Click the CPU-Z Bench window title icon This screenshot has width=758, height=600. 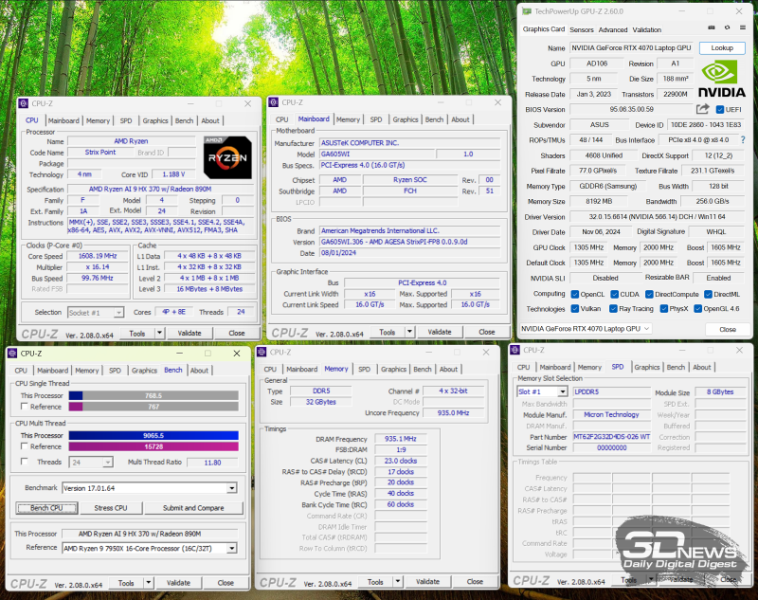click(x=12, y=353)
